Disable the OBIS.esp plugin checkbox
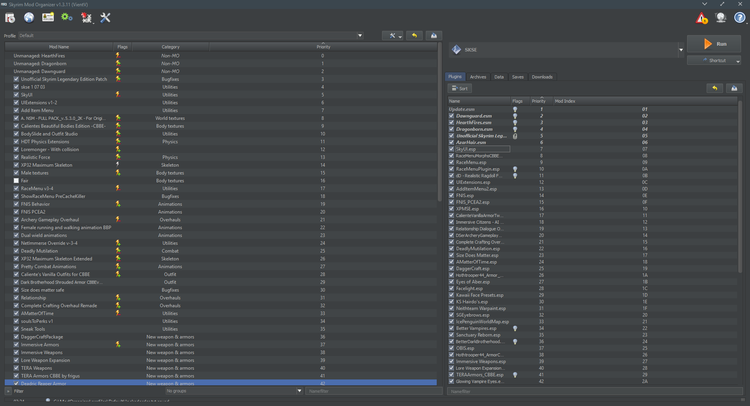Screen dimensions: 750x406 452,348
